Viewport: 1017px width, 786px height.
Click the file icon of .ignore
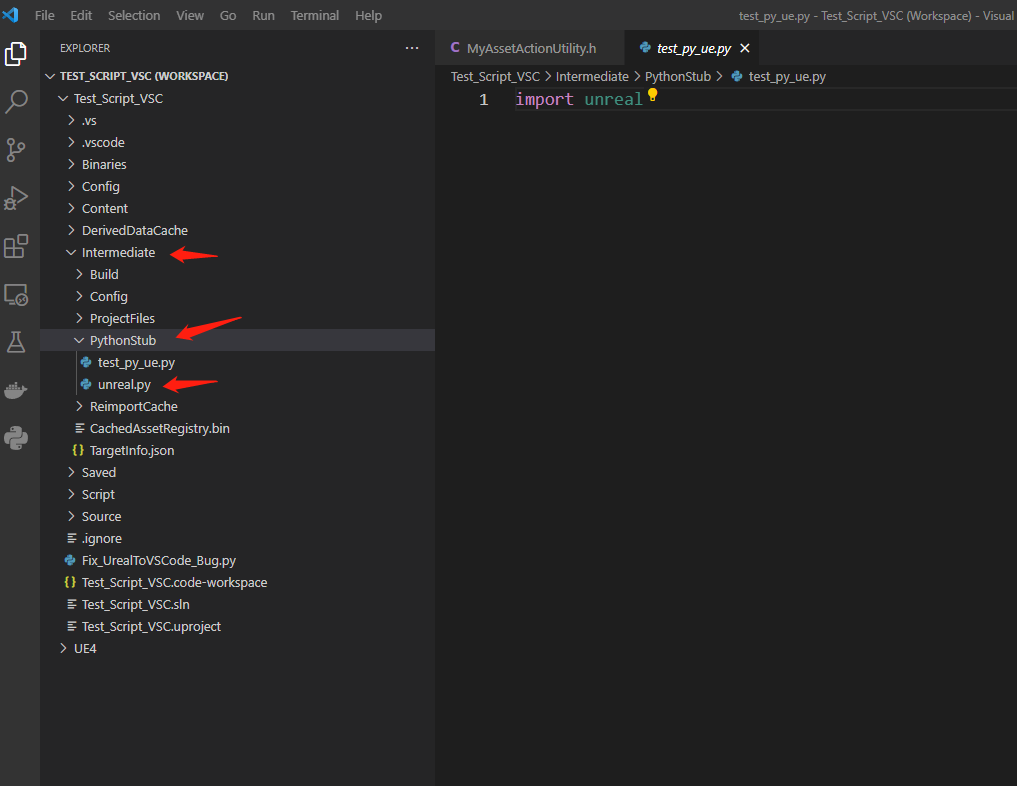(x=72, y=538)
